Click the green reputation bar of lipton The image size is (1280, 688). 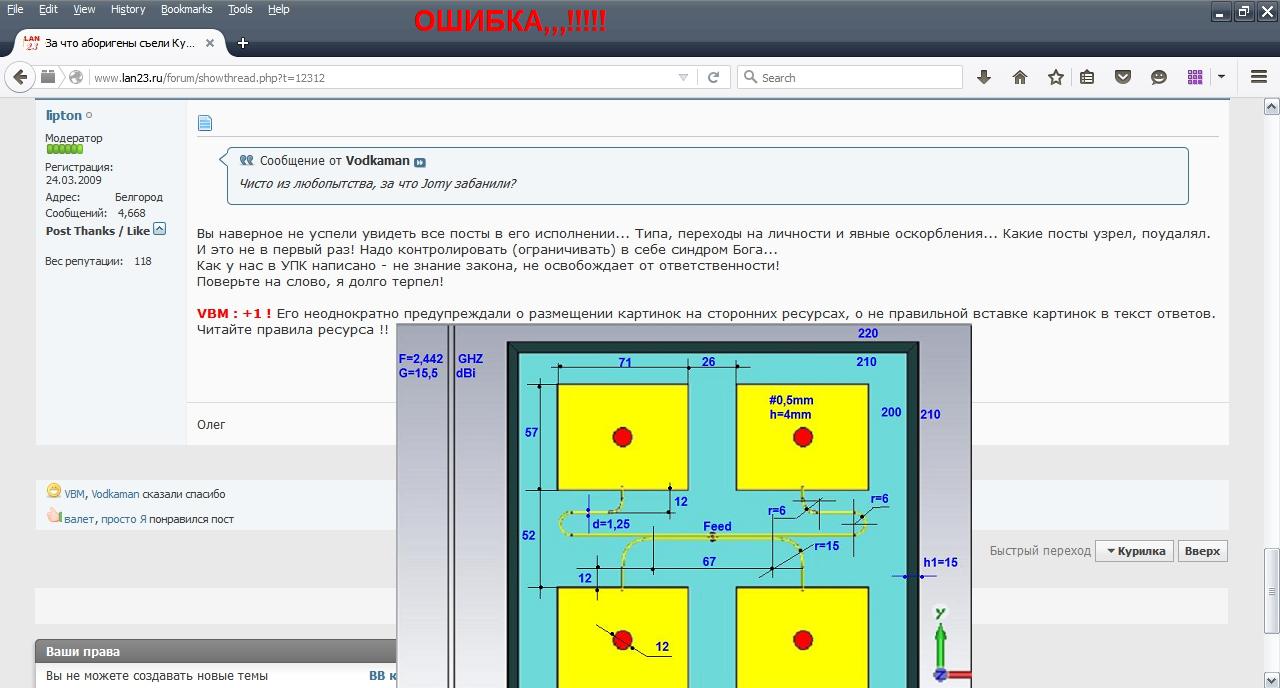[x=64, y=149]
